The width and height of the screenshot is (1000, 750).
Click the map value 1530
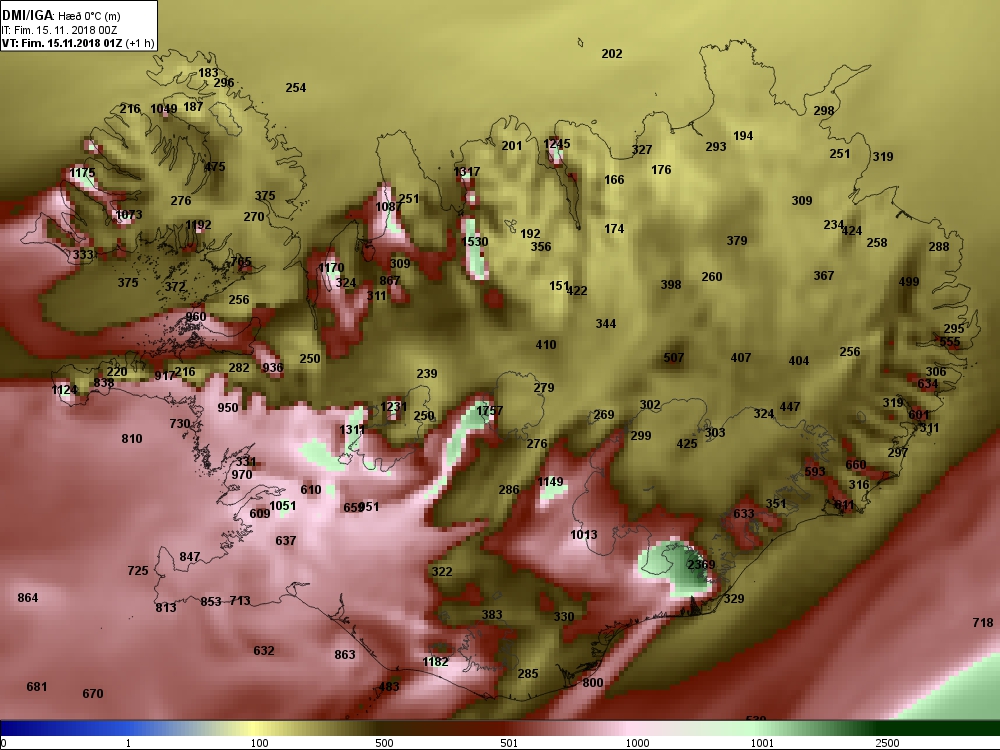point(474,242)
